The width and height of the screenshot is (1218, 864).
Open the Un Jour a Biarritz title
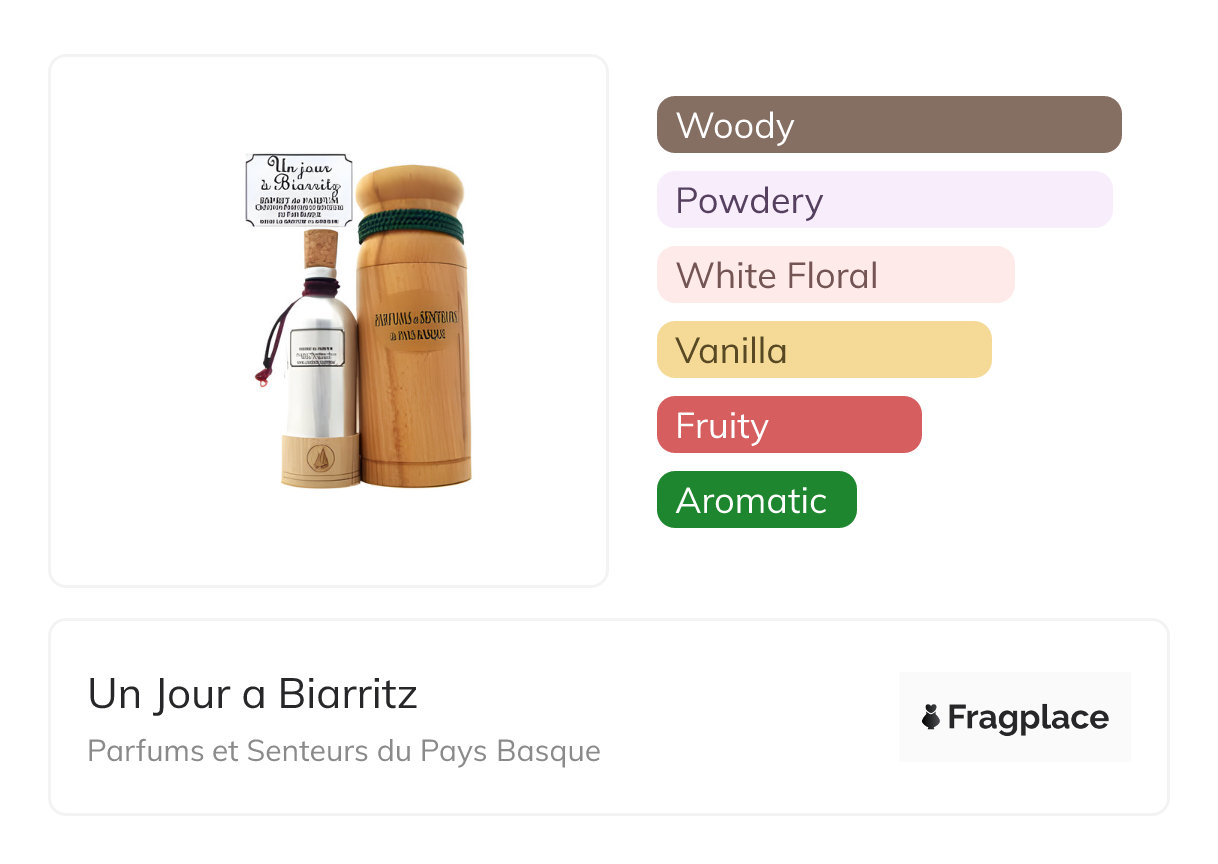[252, 694]
